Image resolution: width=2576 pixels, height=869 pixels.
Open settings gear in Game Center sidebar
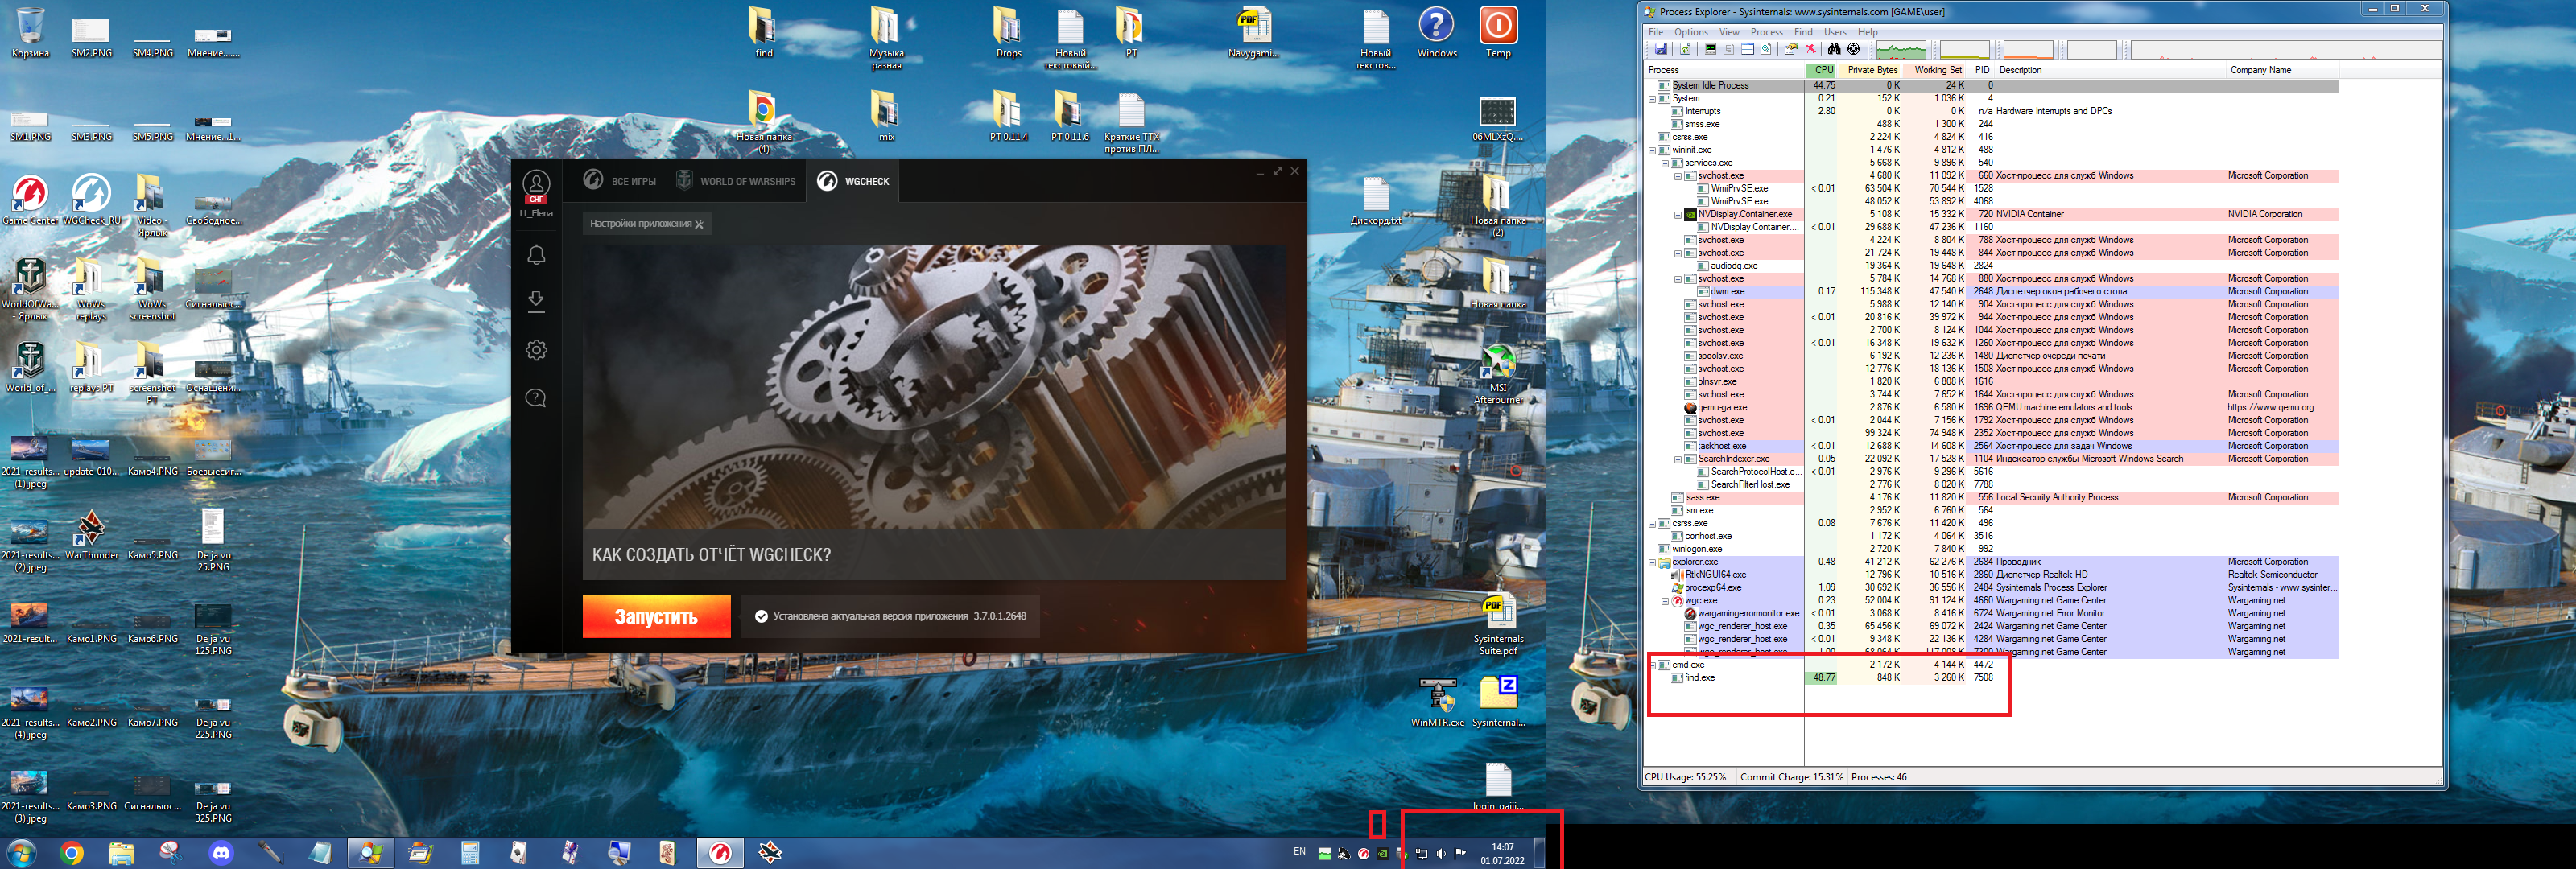coord(536,350)
